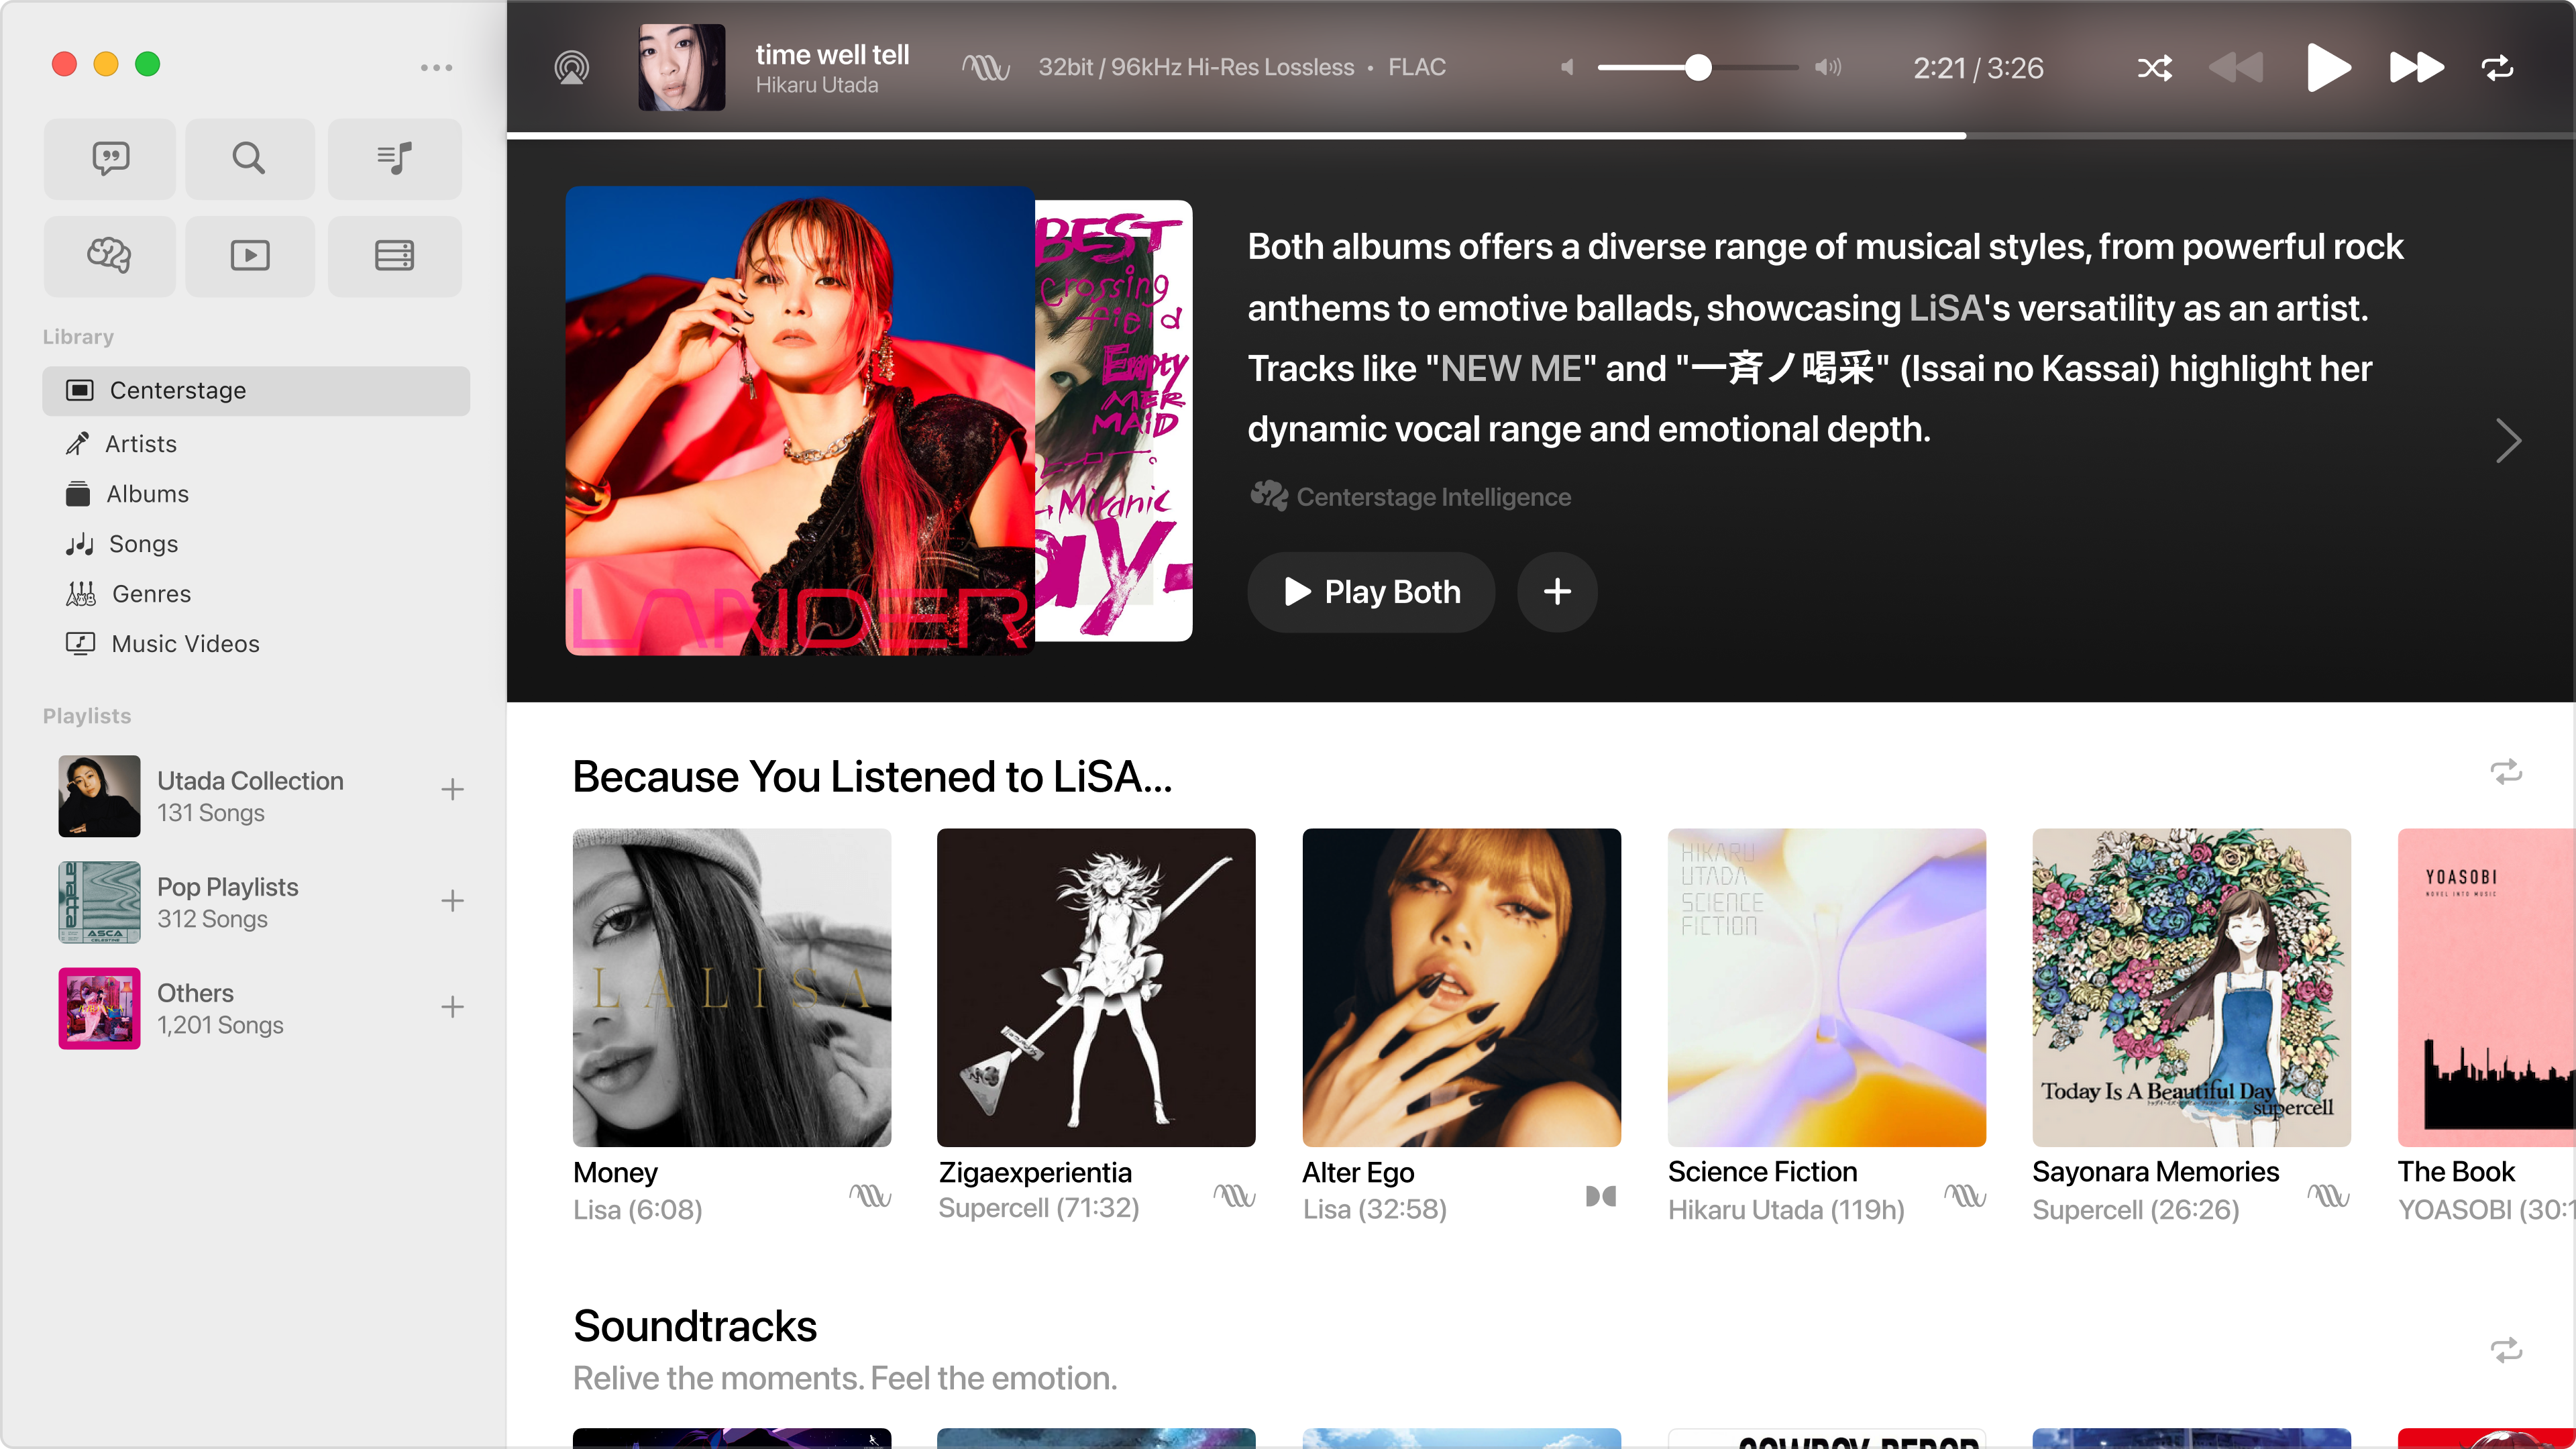Switch to the Albums library section

[148, 493]
